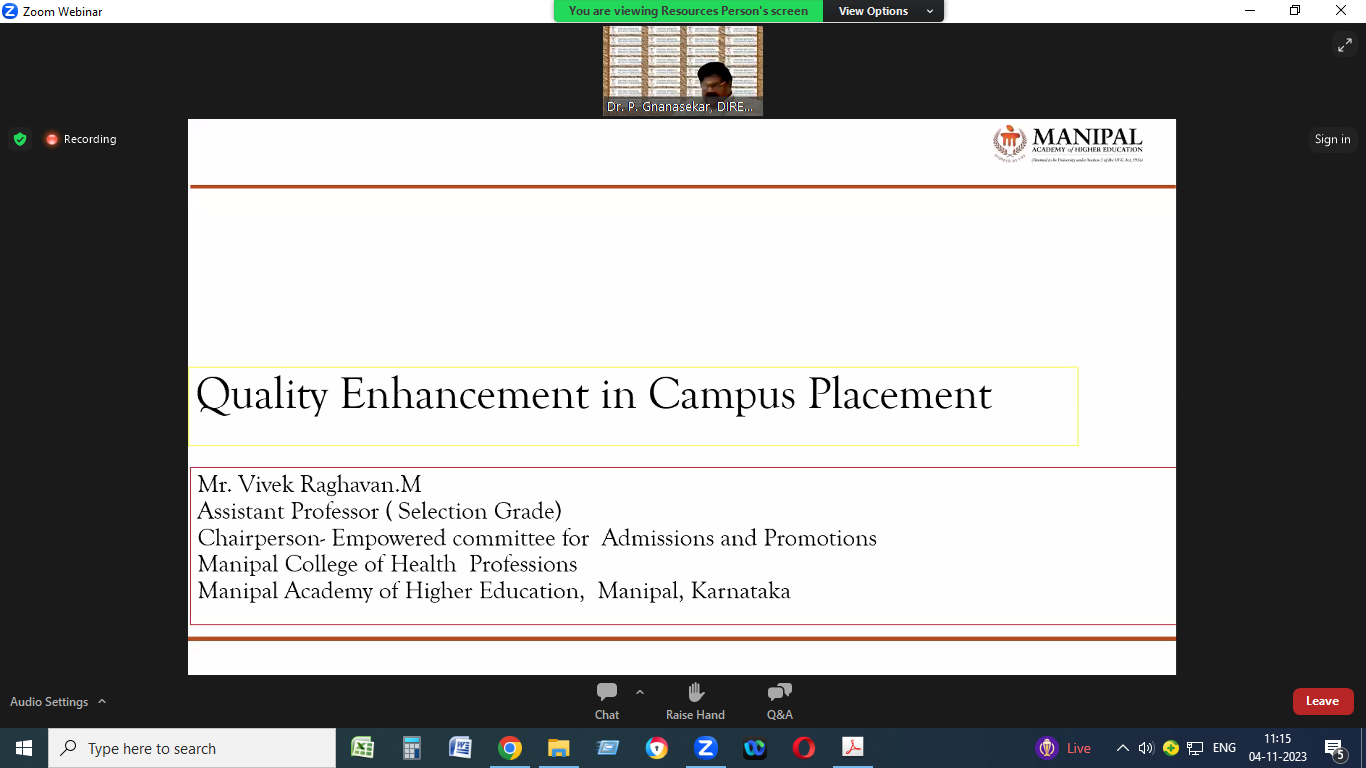Open the Q&A panel
This screenshot has height=768, width=1366.
pos(779,701)
